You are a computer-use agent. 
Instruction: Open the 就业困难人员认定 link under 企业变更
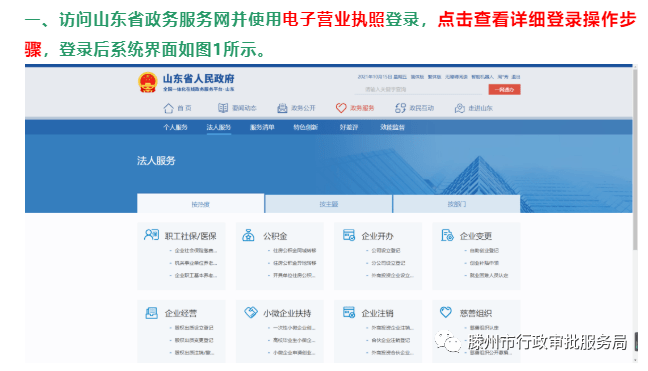488,275
